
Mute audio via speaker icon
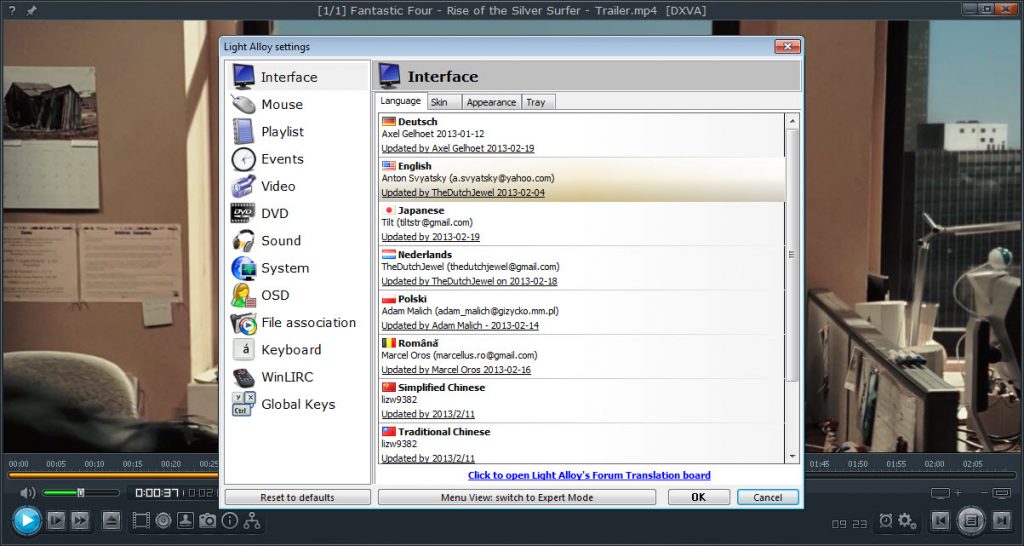(27, 492)
